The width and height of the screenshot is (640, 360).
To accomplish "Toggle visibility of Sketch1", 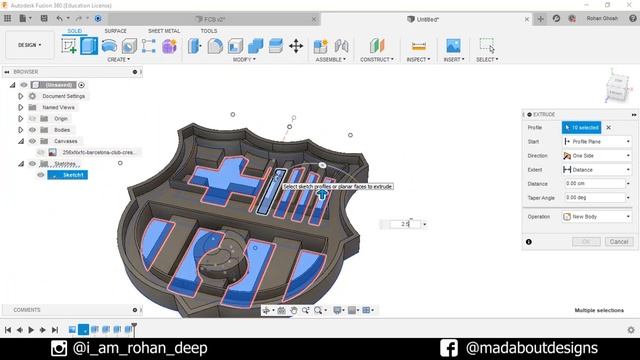I will tap(40, 175).
